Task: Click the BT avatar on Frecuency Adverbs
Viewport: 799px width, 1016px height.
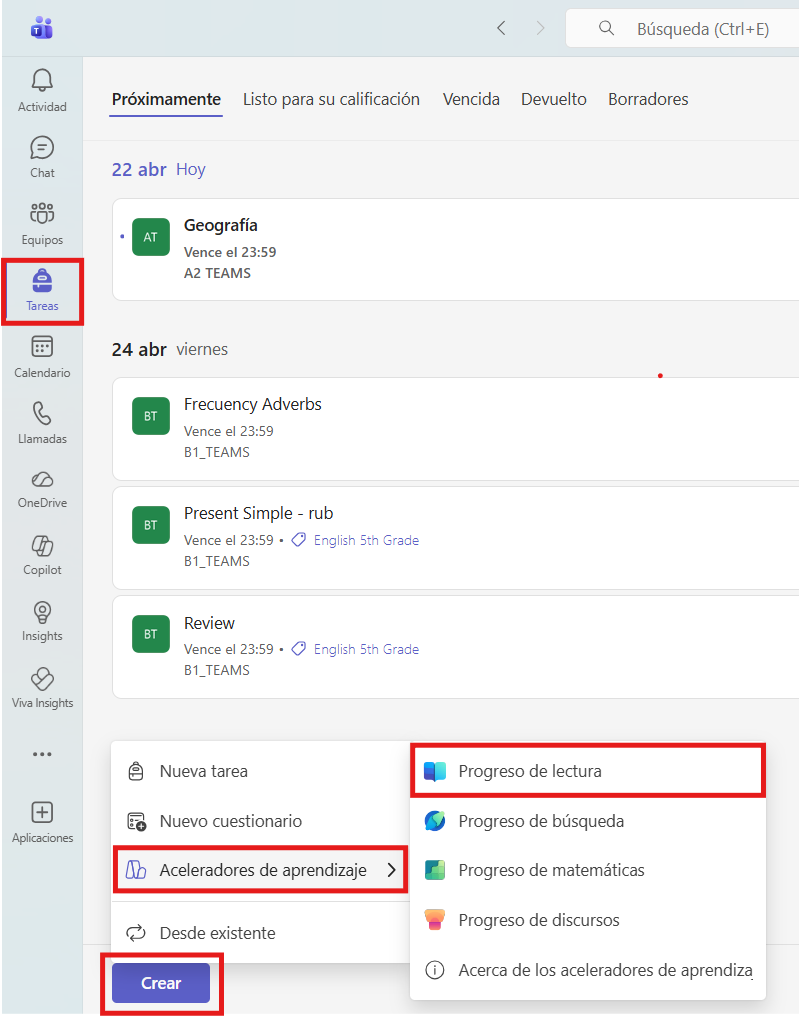Action: (x=151, y=416)
